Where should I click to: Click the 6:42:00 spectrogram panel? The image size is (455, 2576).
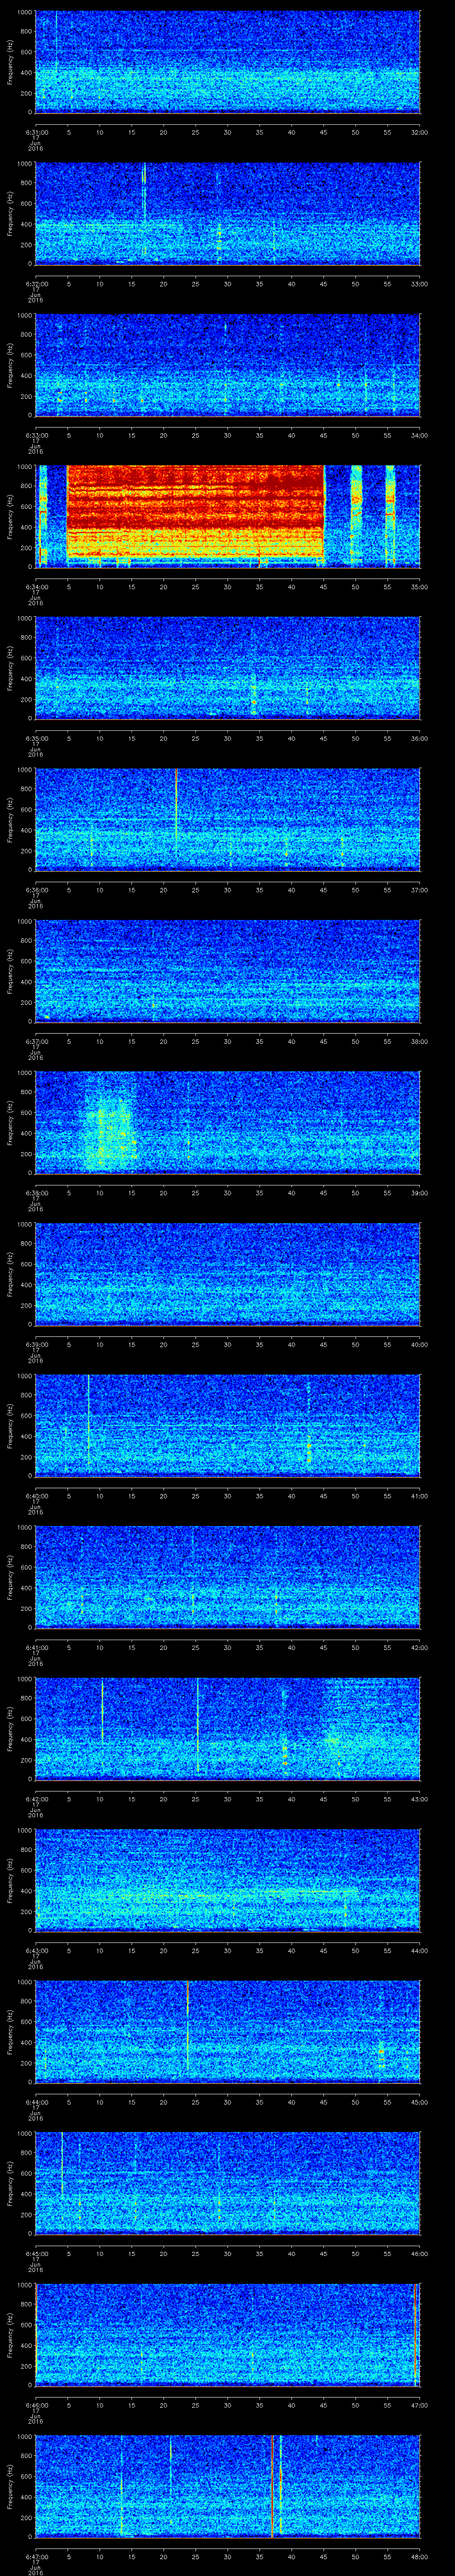(228, 1729)
